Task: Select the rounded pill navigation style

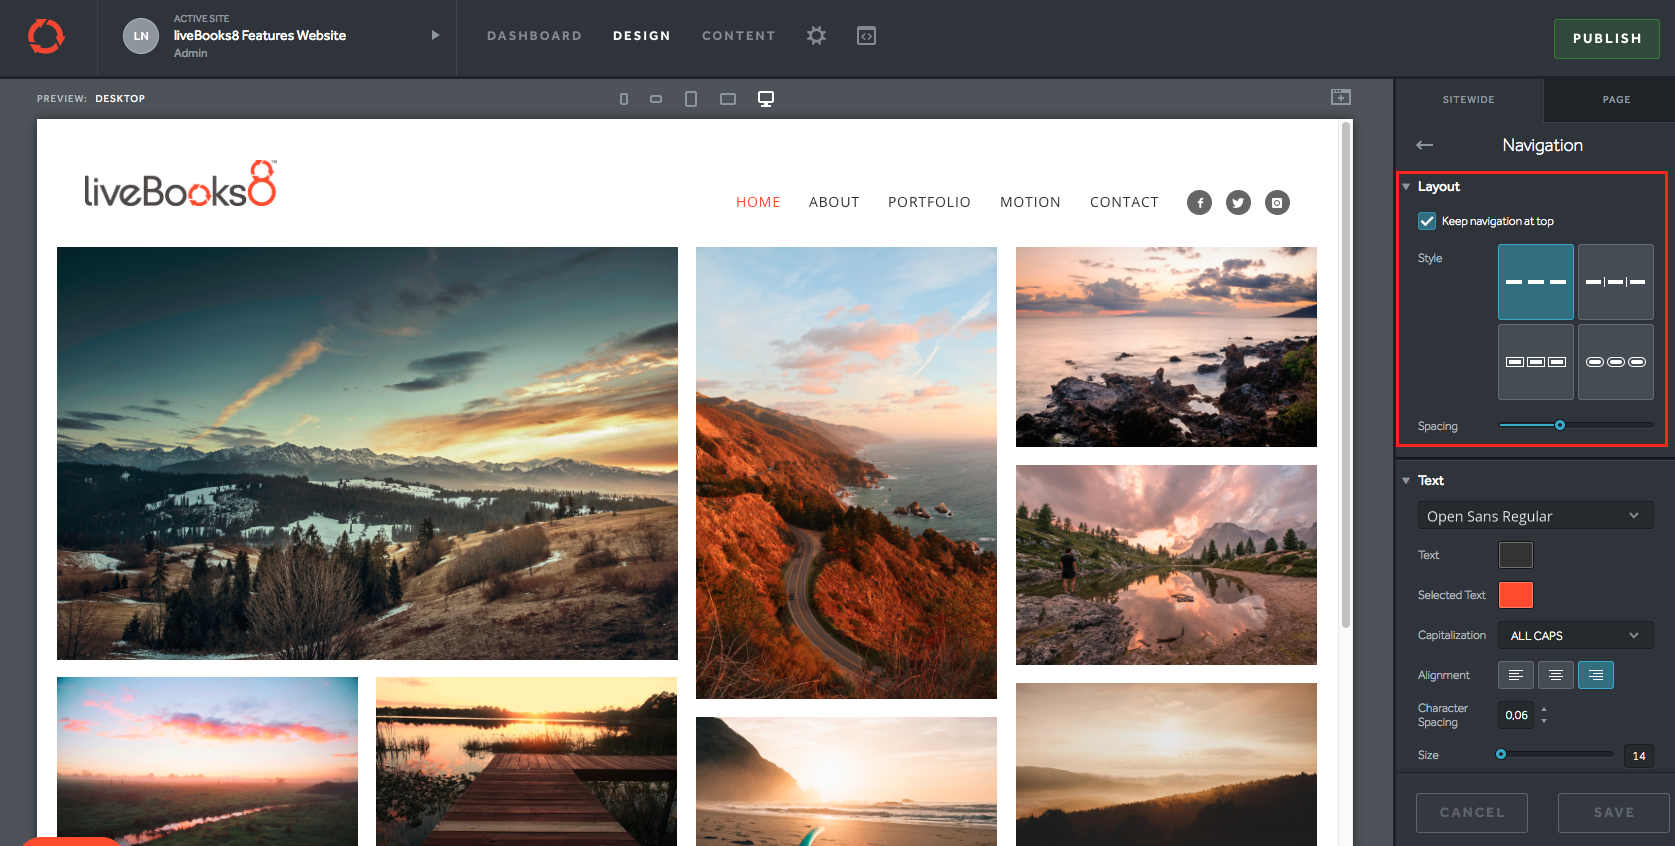Action: (x=1615, y=362)
